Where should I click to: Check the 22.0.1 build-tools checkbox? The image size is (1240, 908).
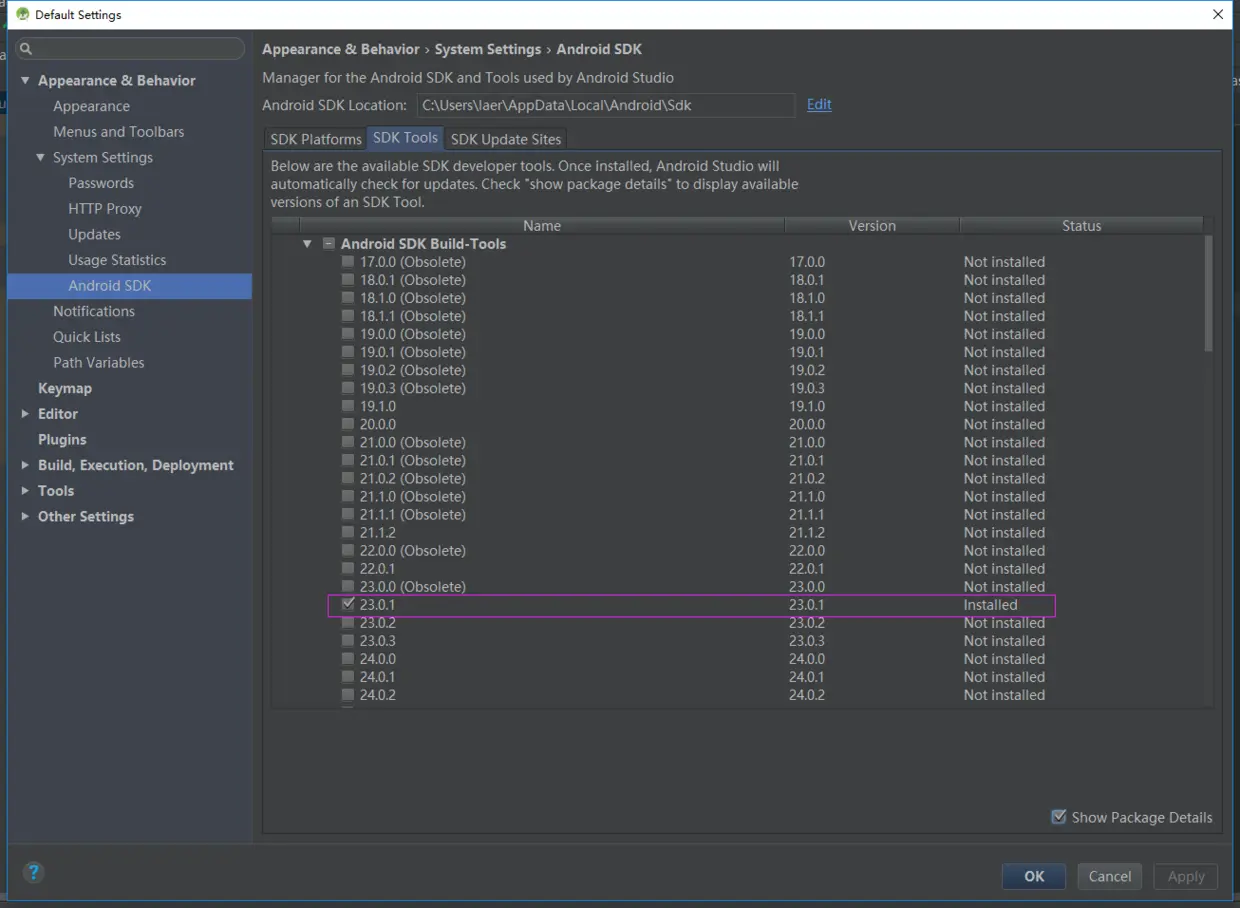pyautogui.click(x=348, y=568)
